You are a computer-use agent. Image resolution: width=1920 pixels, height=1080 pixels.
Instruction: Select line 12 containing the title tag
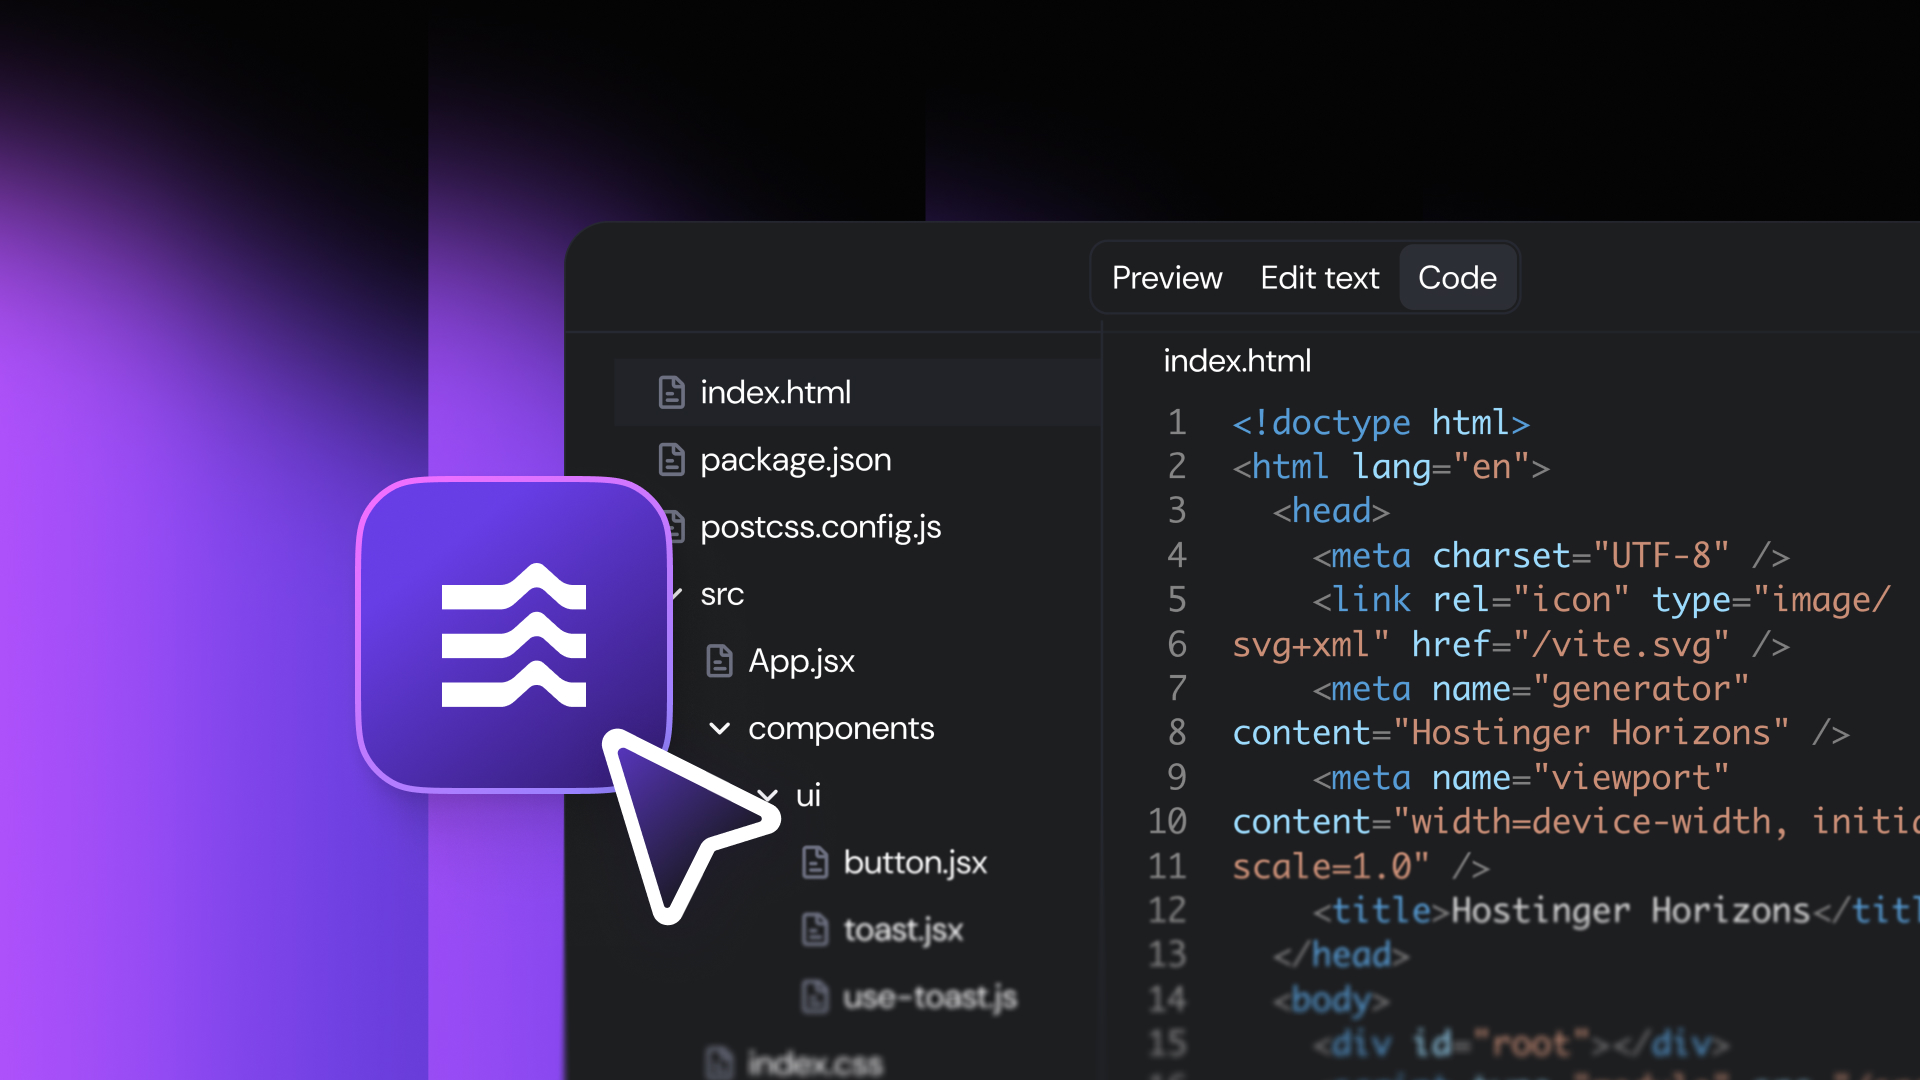[x=1600, y=910]
